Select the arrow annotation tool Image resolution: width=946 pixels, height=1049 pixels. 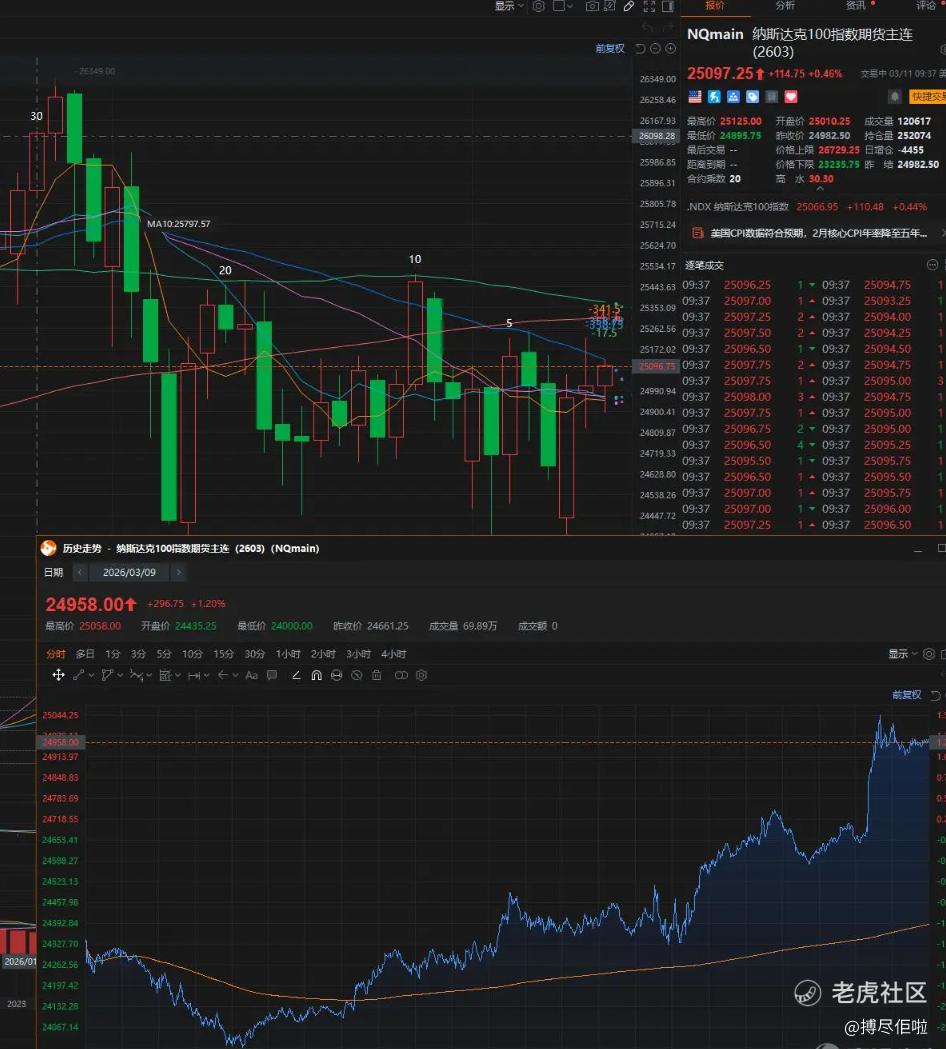(x=223, y=675)
